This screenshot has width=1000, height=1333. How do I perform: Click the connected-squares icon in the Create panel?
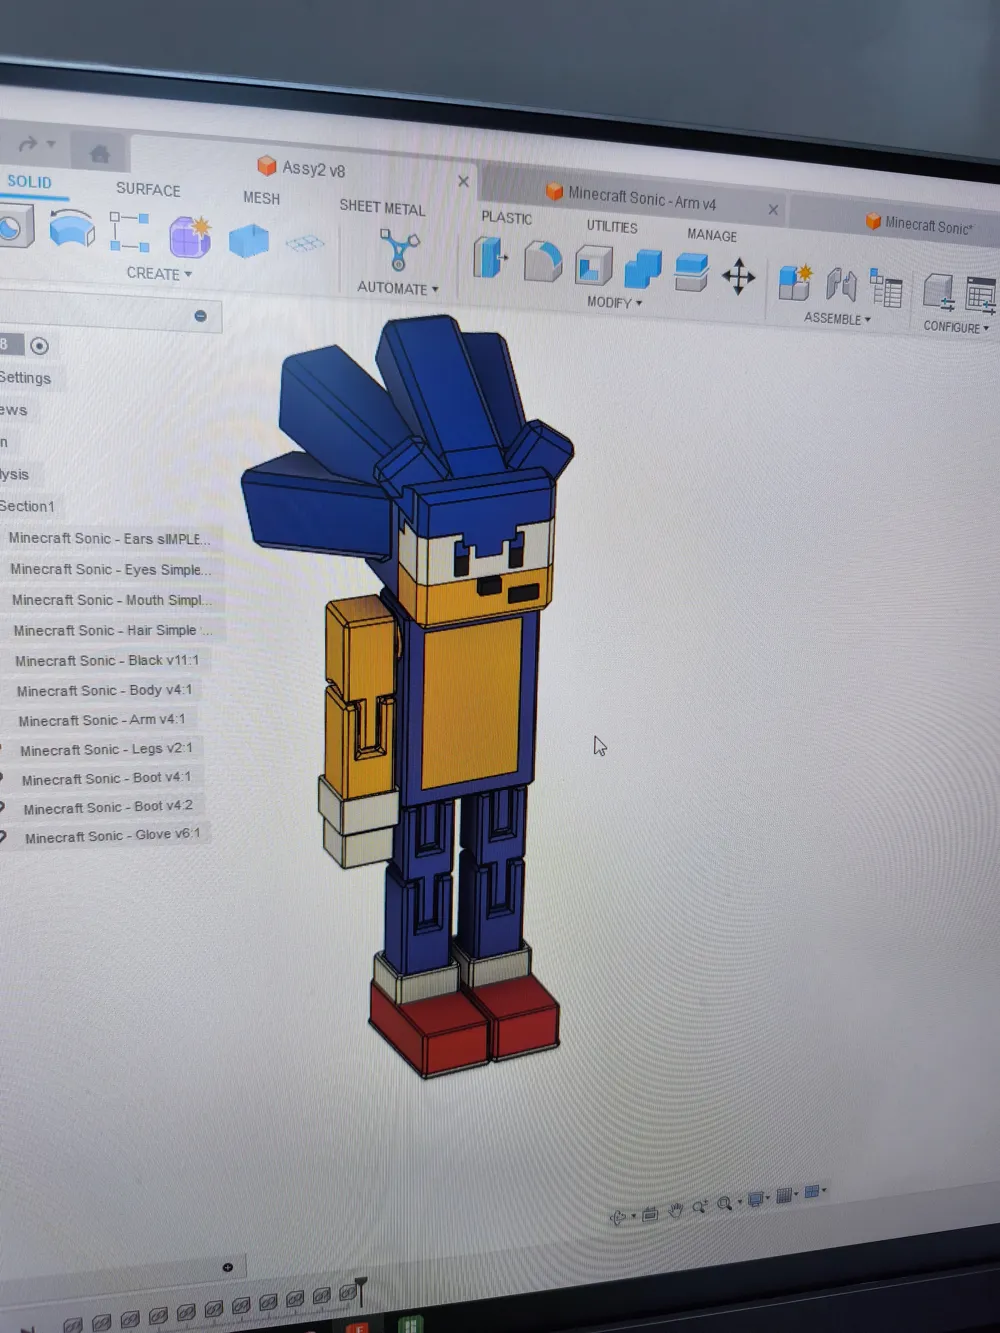pyautogui.click(x=130, y=232)
